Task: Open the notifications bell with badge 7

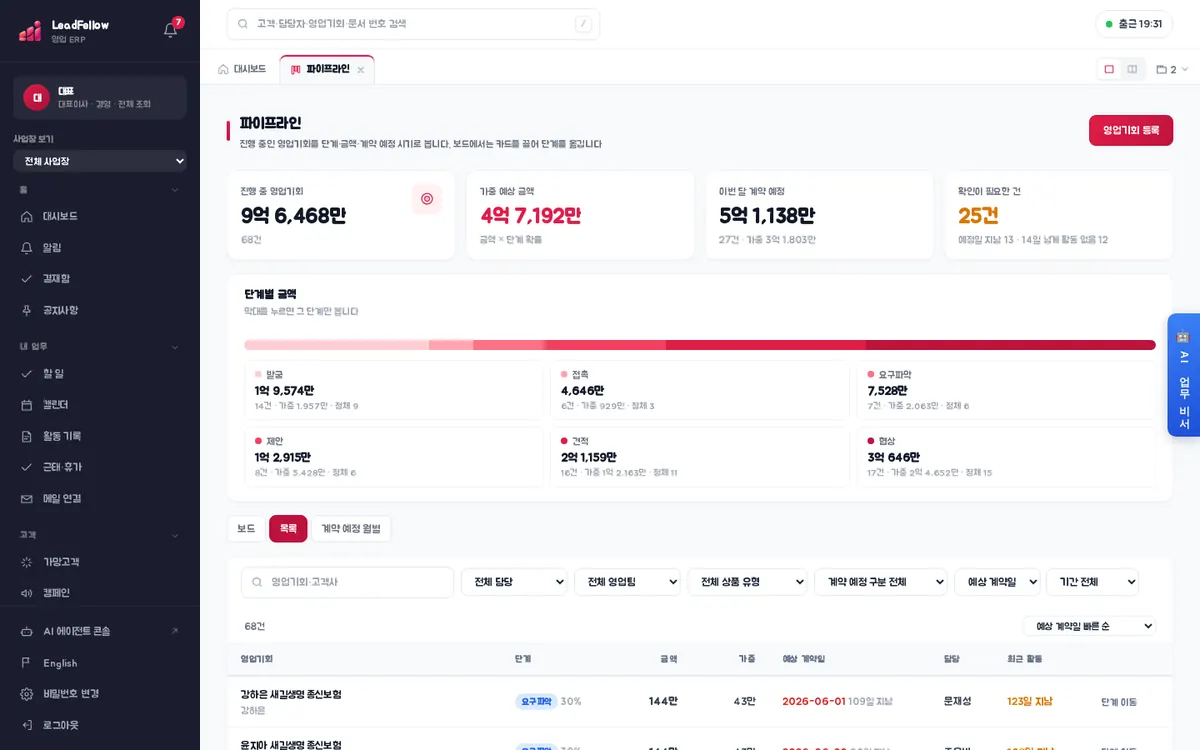Action: (x=170, y=30)
